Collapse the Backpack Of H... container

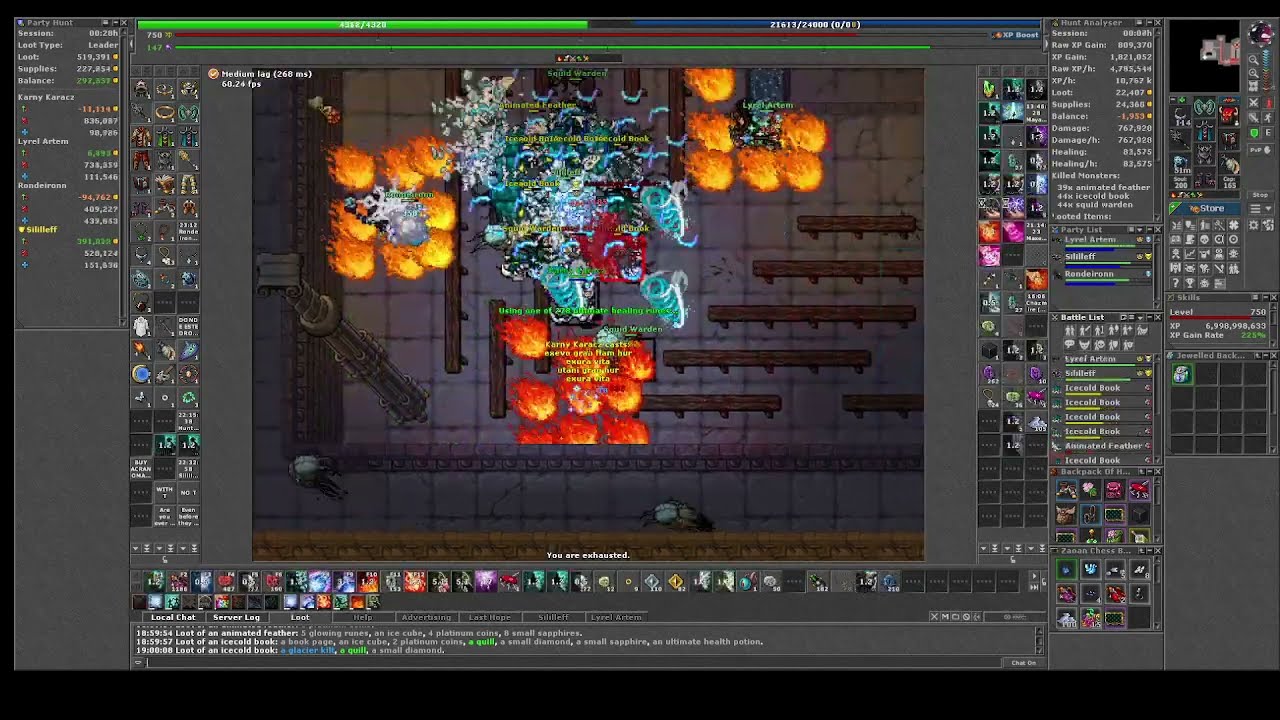[1149, 471]
